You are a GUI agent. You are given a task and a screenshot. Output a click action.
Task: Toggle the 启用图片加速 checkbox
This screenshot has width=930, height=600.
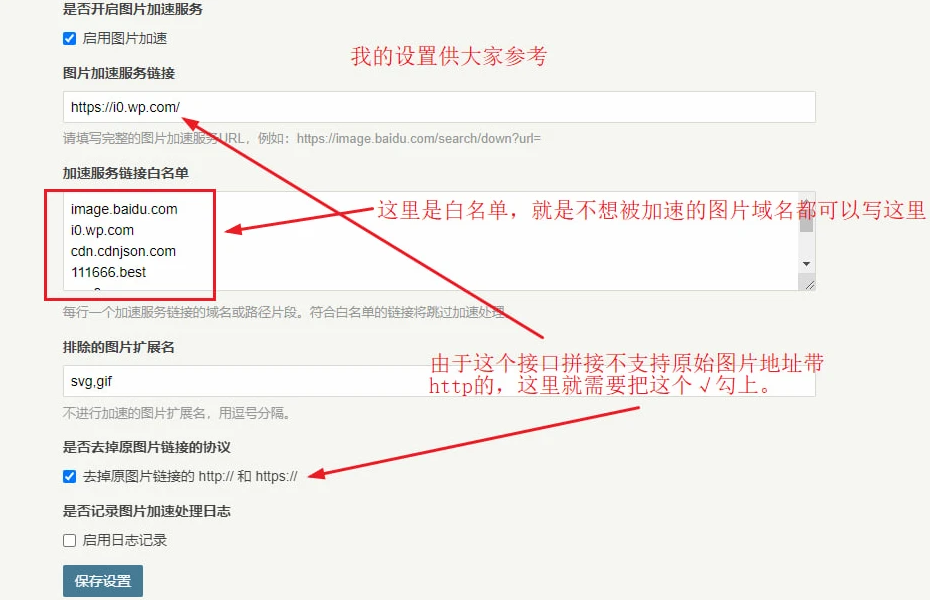(69, 39)
